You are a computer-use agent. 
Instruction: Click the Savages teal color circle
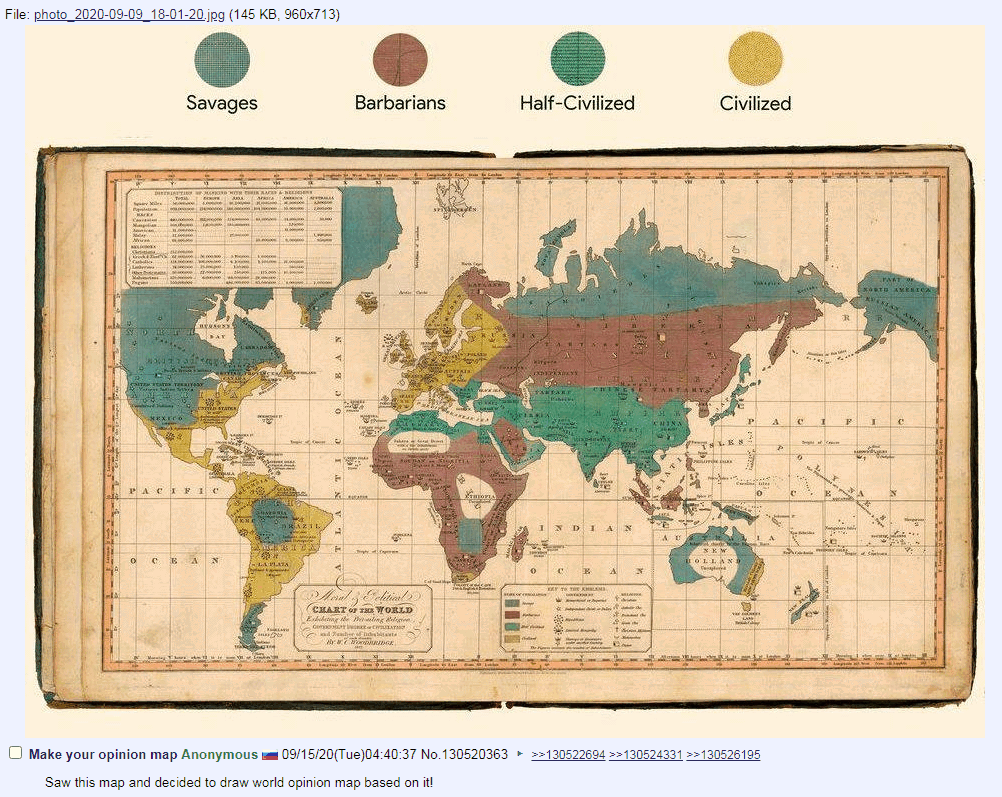(222, 59)
